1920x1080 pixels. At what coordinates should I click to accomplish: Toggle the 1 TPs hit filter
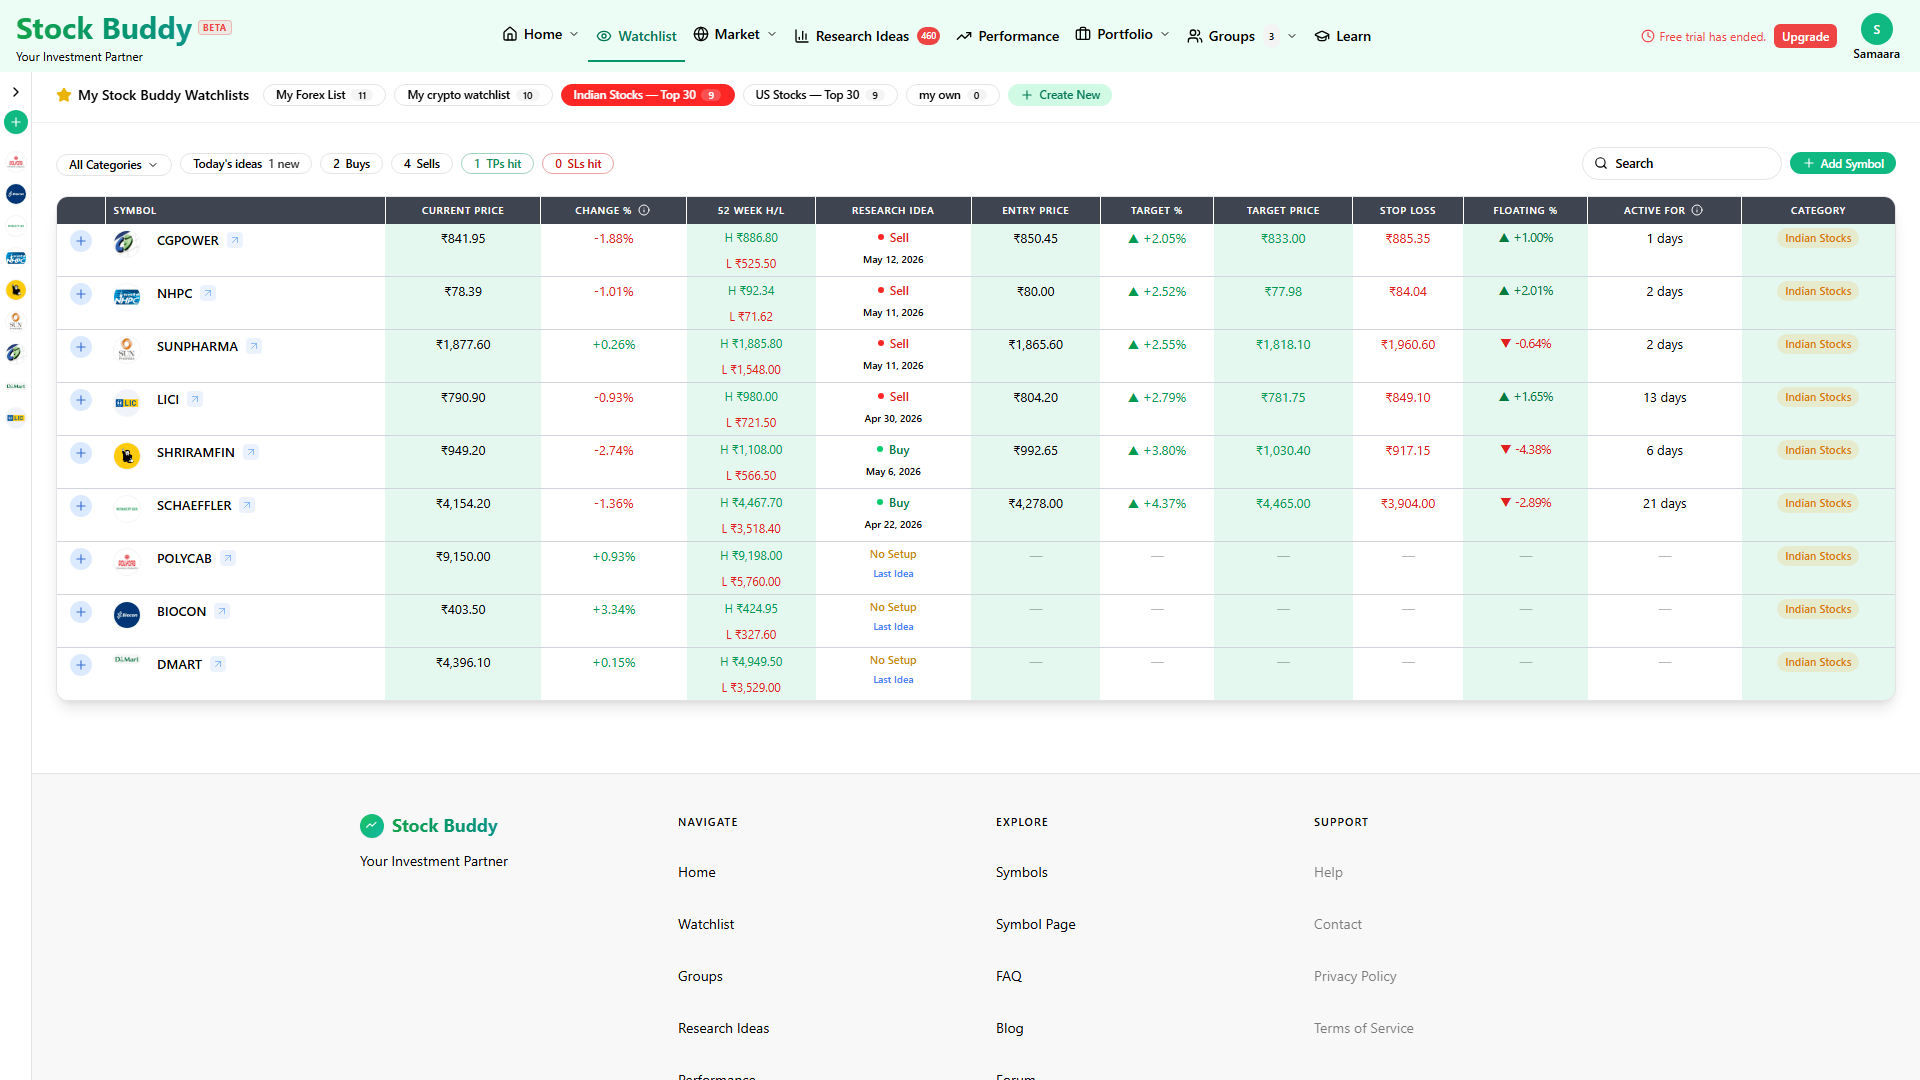point(497,164)
